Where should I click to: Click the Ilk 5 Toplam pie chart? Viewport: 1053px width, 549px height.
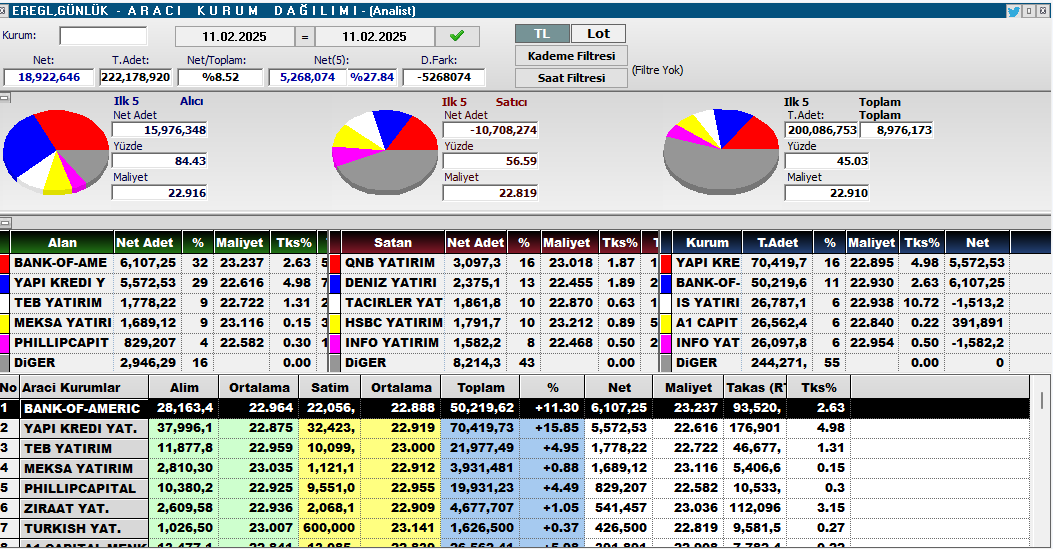(721, 152)
